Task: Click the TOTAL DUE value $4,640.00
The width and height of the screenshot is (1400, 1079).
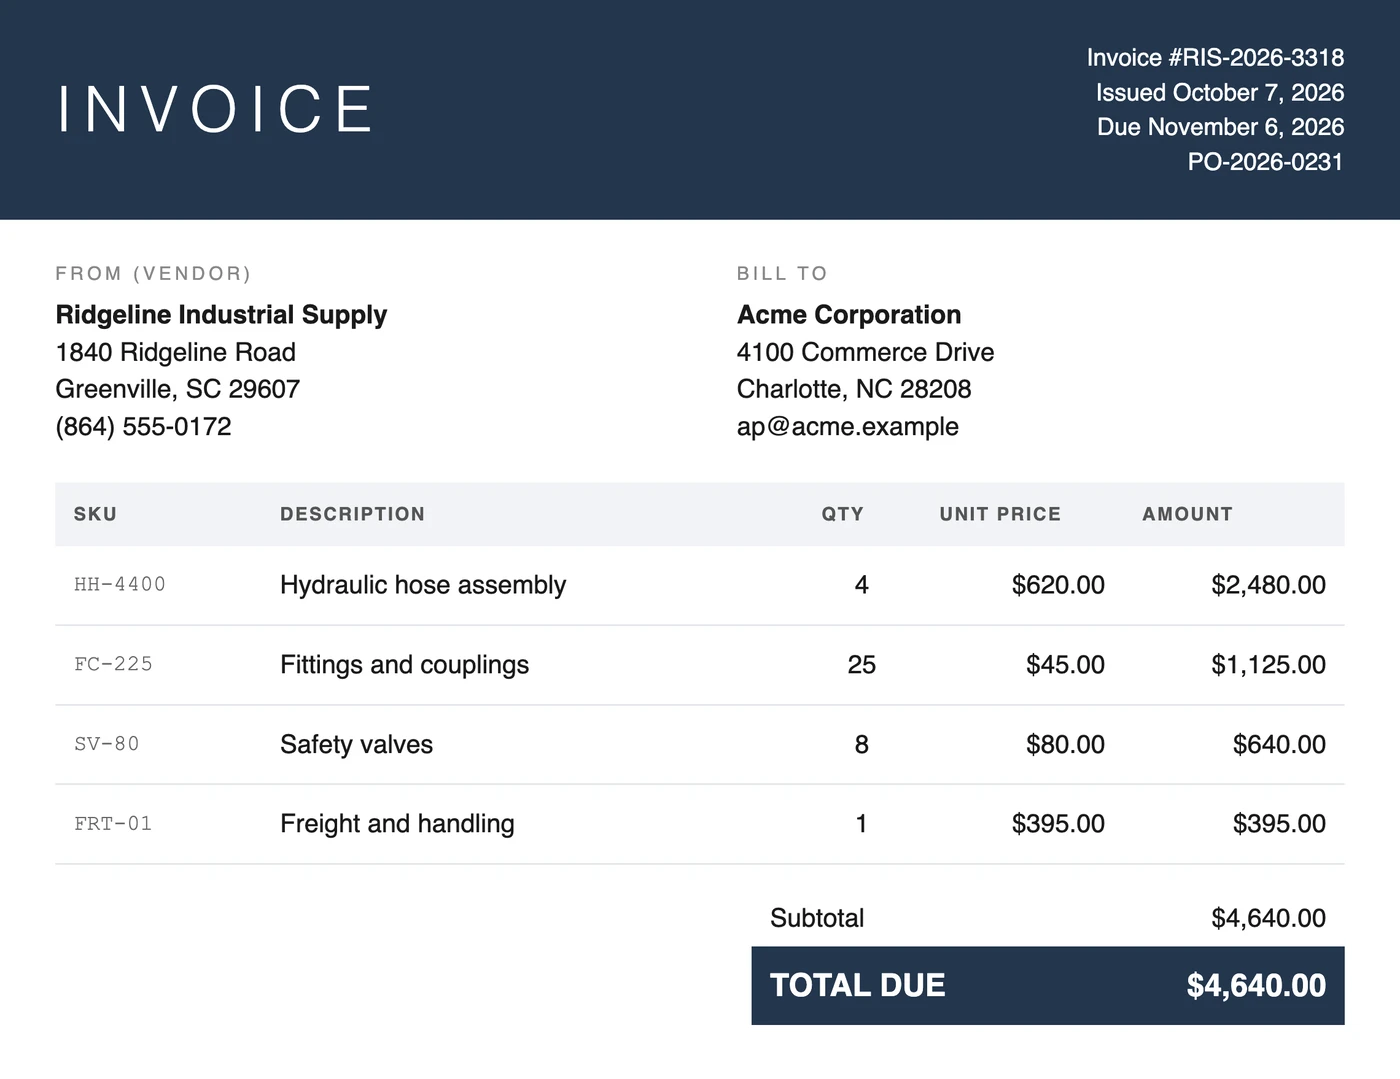Action: (x=1256, y=986)
